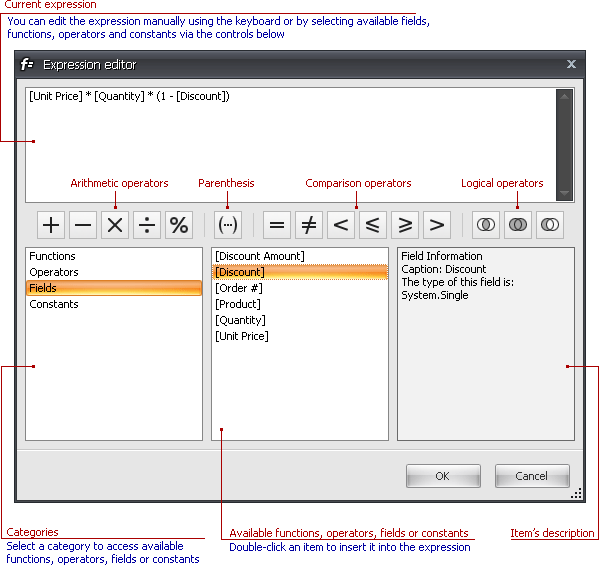Insert the plus addition operator
This screenshot has height=565, width=599.
click(51, 225)
